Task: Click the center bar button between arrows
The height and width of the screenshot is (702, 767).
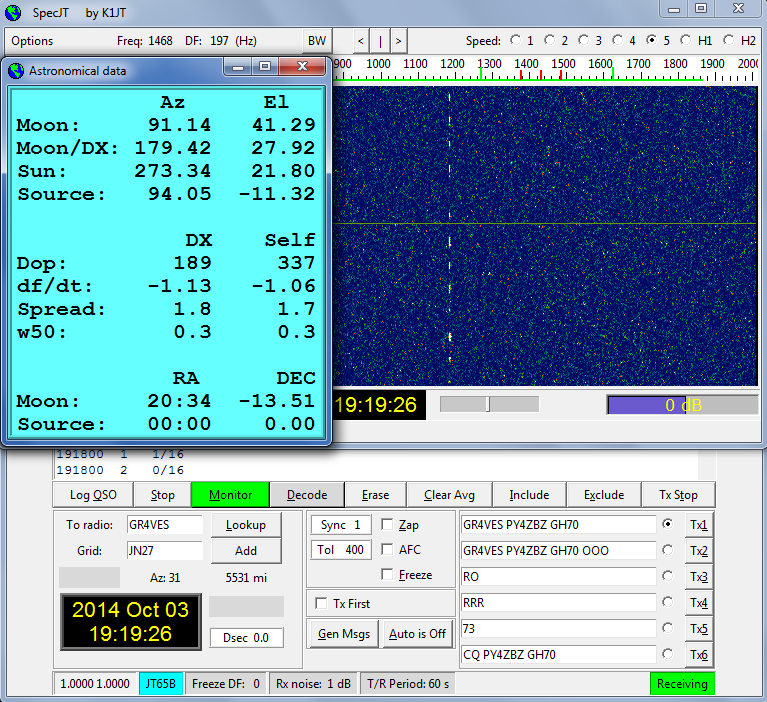Action: [380, 41]
